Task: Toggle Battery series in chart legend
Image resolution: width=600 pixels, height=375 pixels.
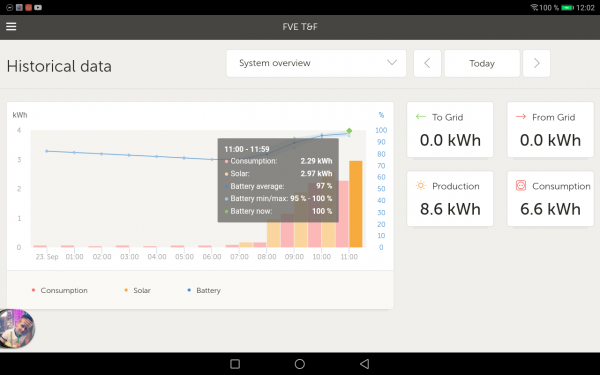Action: point(204,290)
